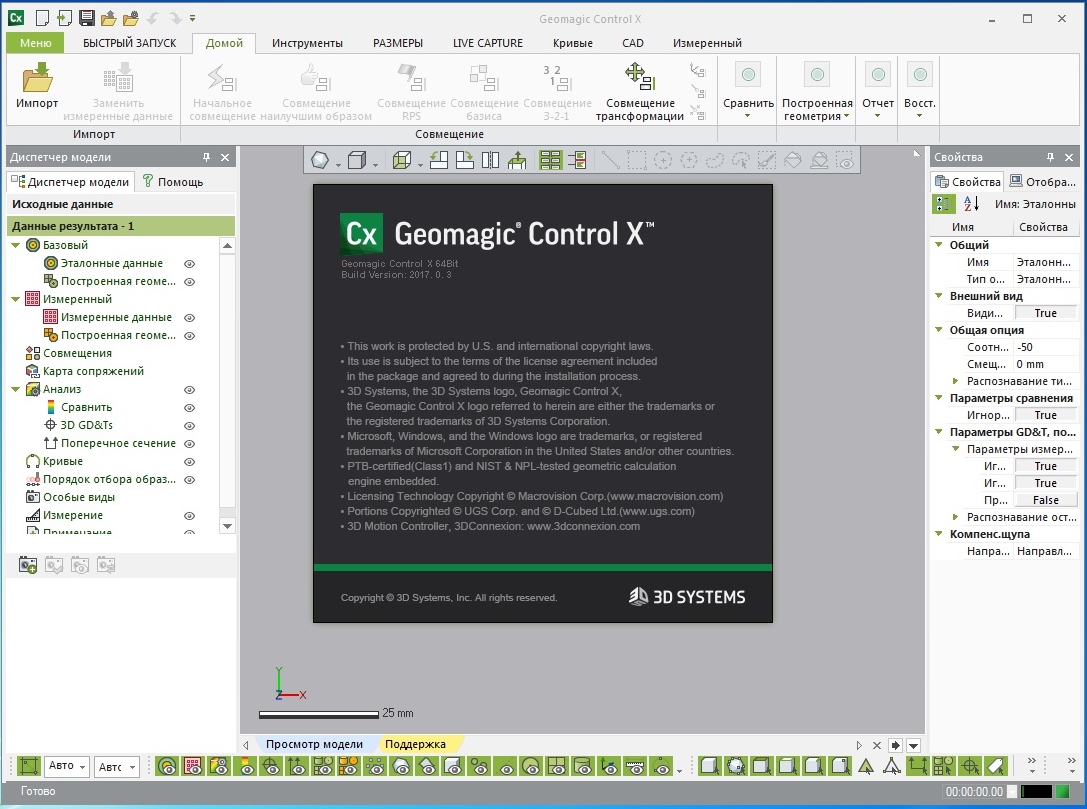Expand Распознавание ти... property row
The width and height of the screenshot is (1087, 809).
coord(955,381)
